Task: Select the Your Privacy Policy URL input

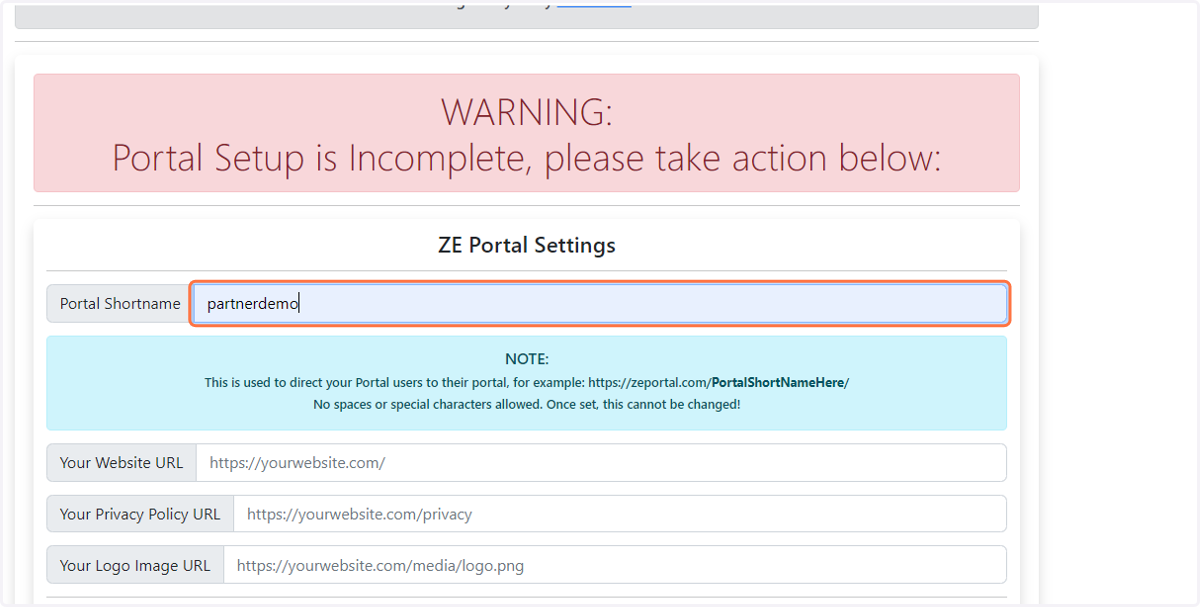Action: 620,514
